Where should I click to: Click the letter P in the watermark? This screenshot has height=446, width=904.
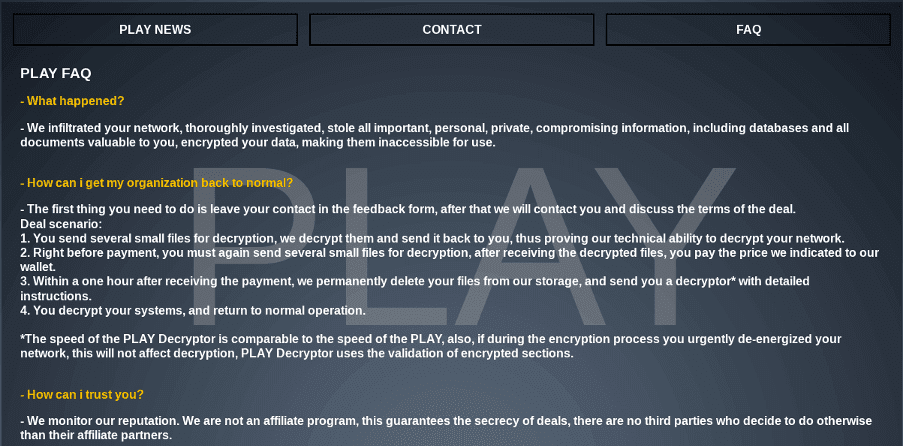(x=250, y=250)
